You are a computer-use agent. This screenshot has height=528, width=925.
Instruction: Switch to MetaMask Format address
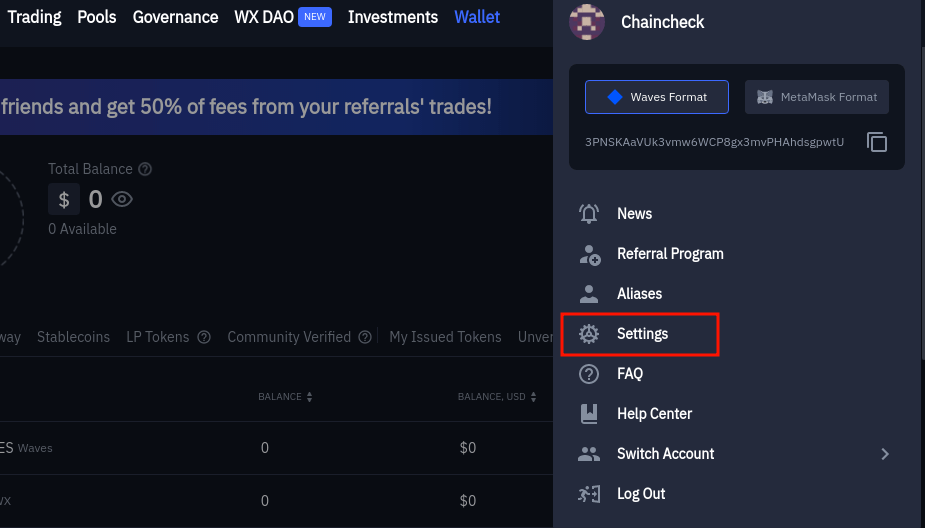[816, 97]
